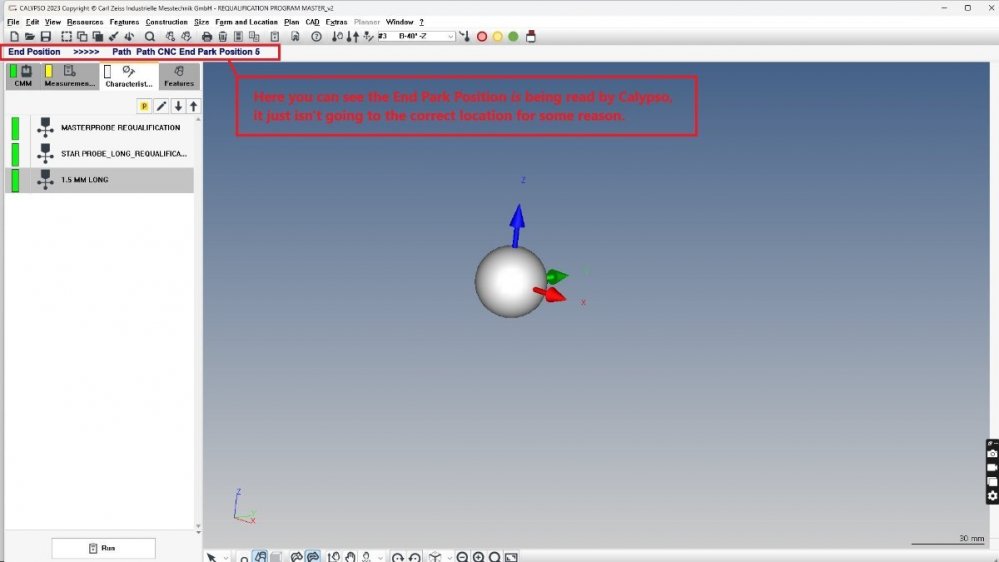Screen dimensions: 999x562
Task: Click zoom in icon in bottom toolbar
Action: click(x=478, y=557)
